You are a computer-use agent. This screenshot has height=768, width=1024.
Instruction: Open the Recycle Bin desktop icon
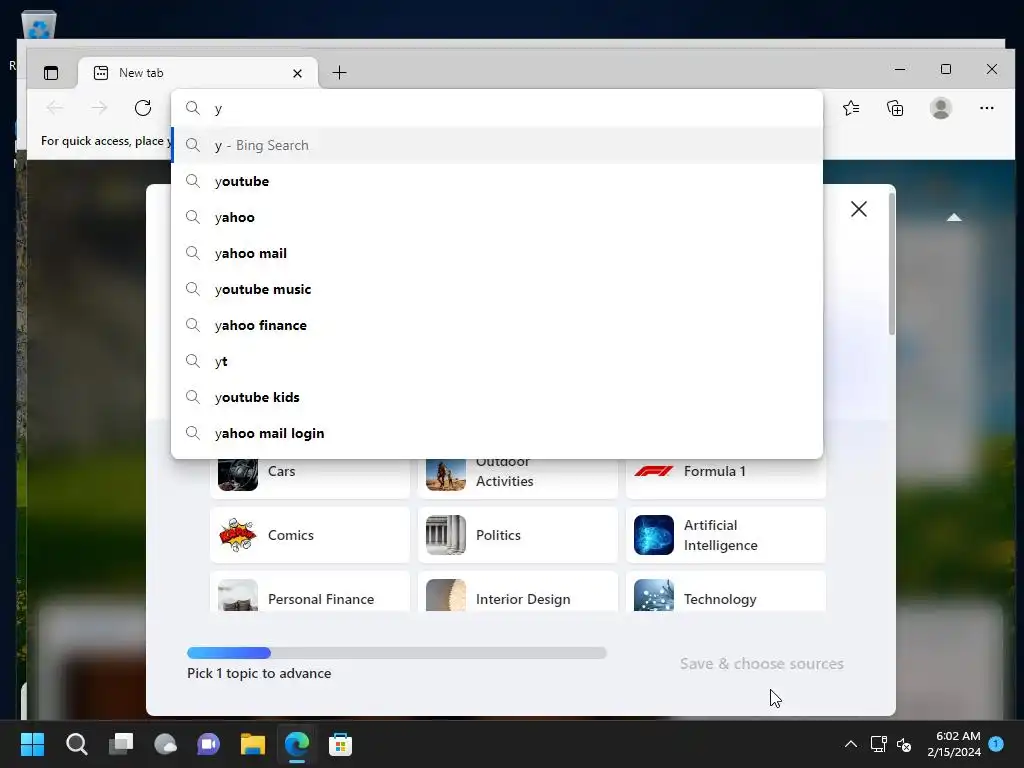pyautogui.click(x=39, y=25)
